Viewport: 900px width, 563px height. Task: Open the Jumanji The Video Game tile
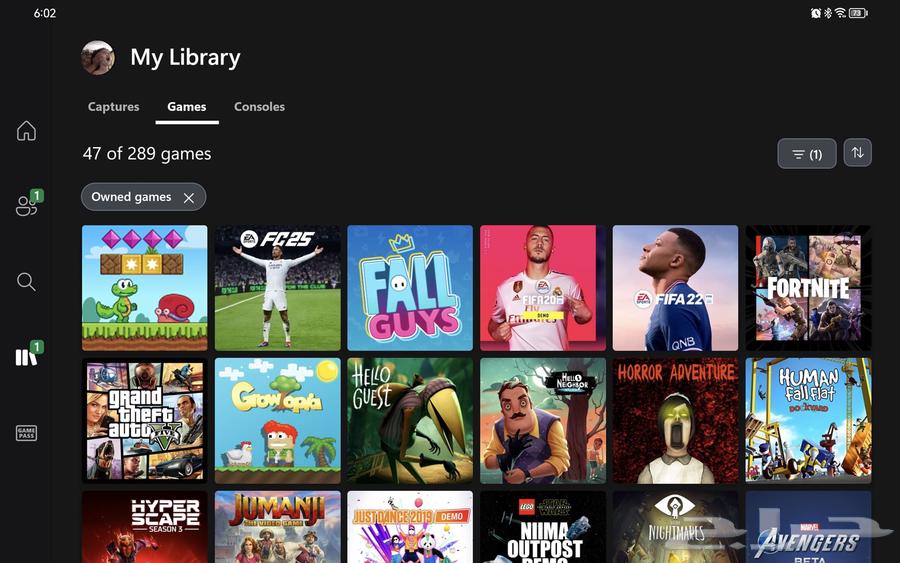(277, 527)
